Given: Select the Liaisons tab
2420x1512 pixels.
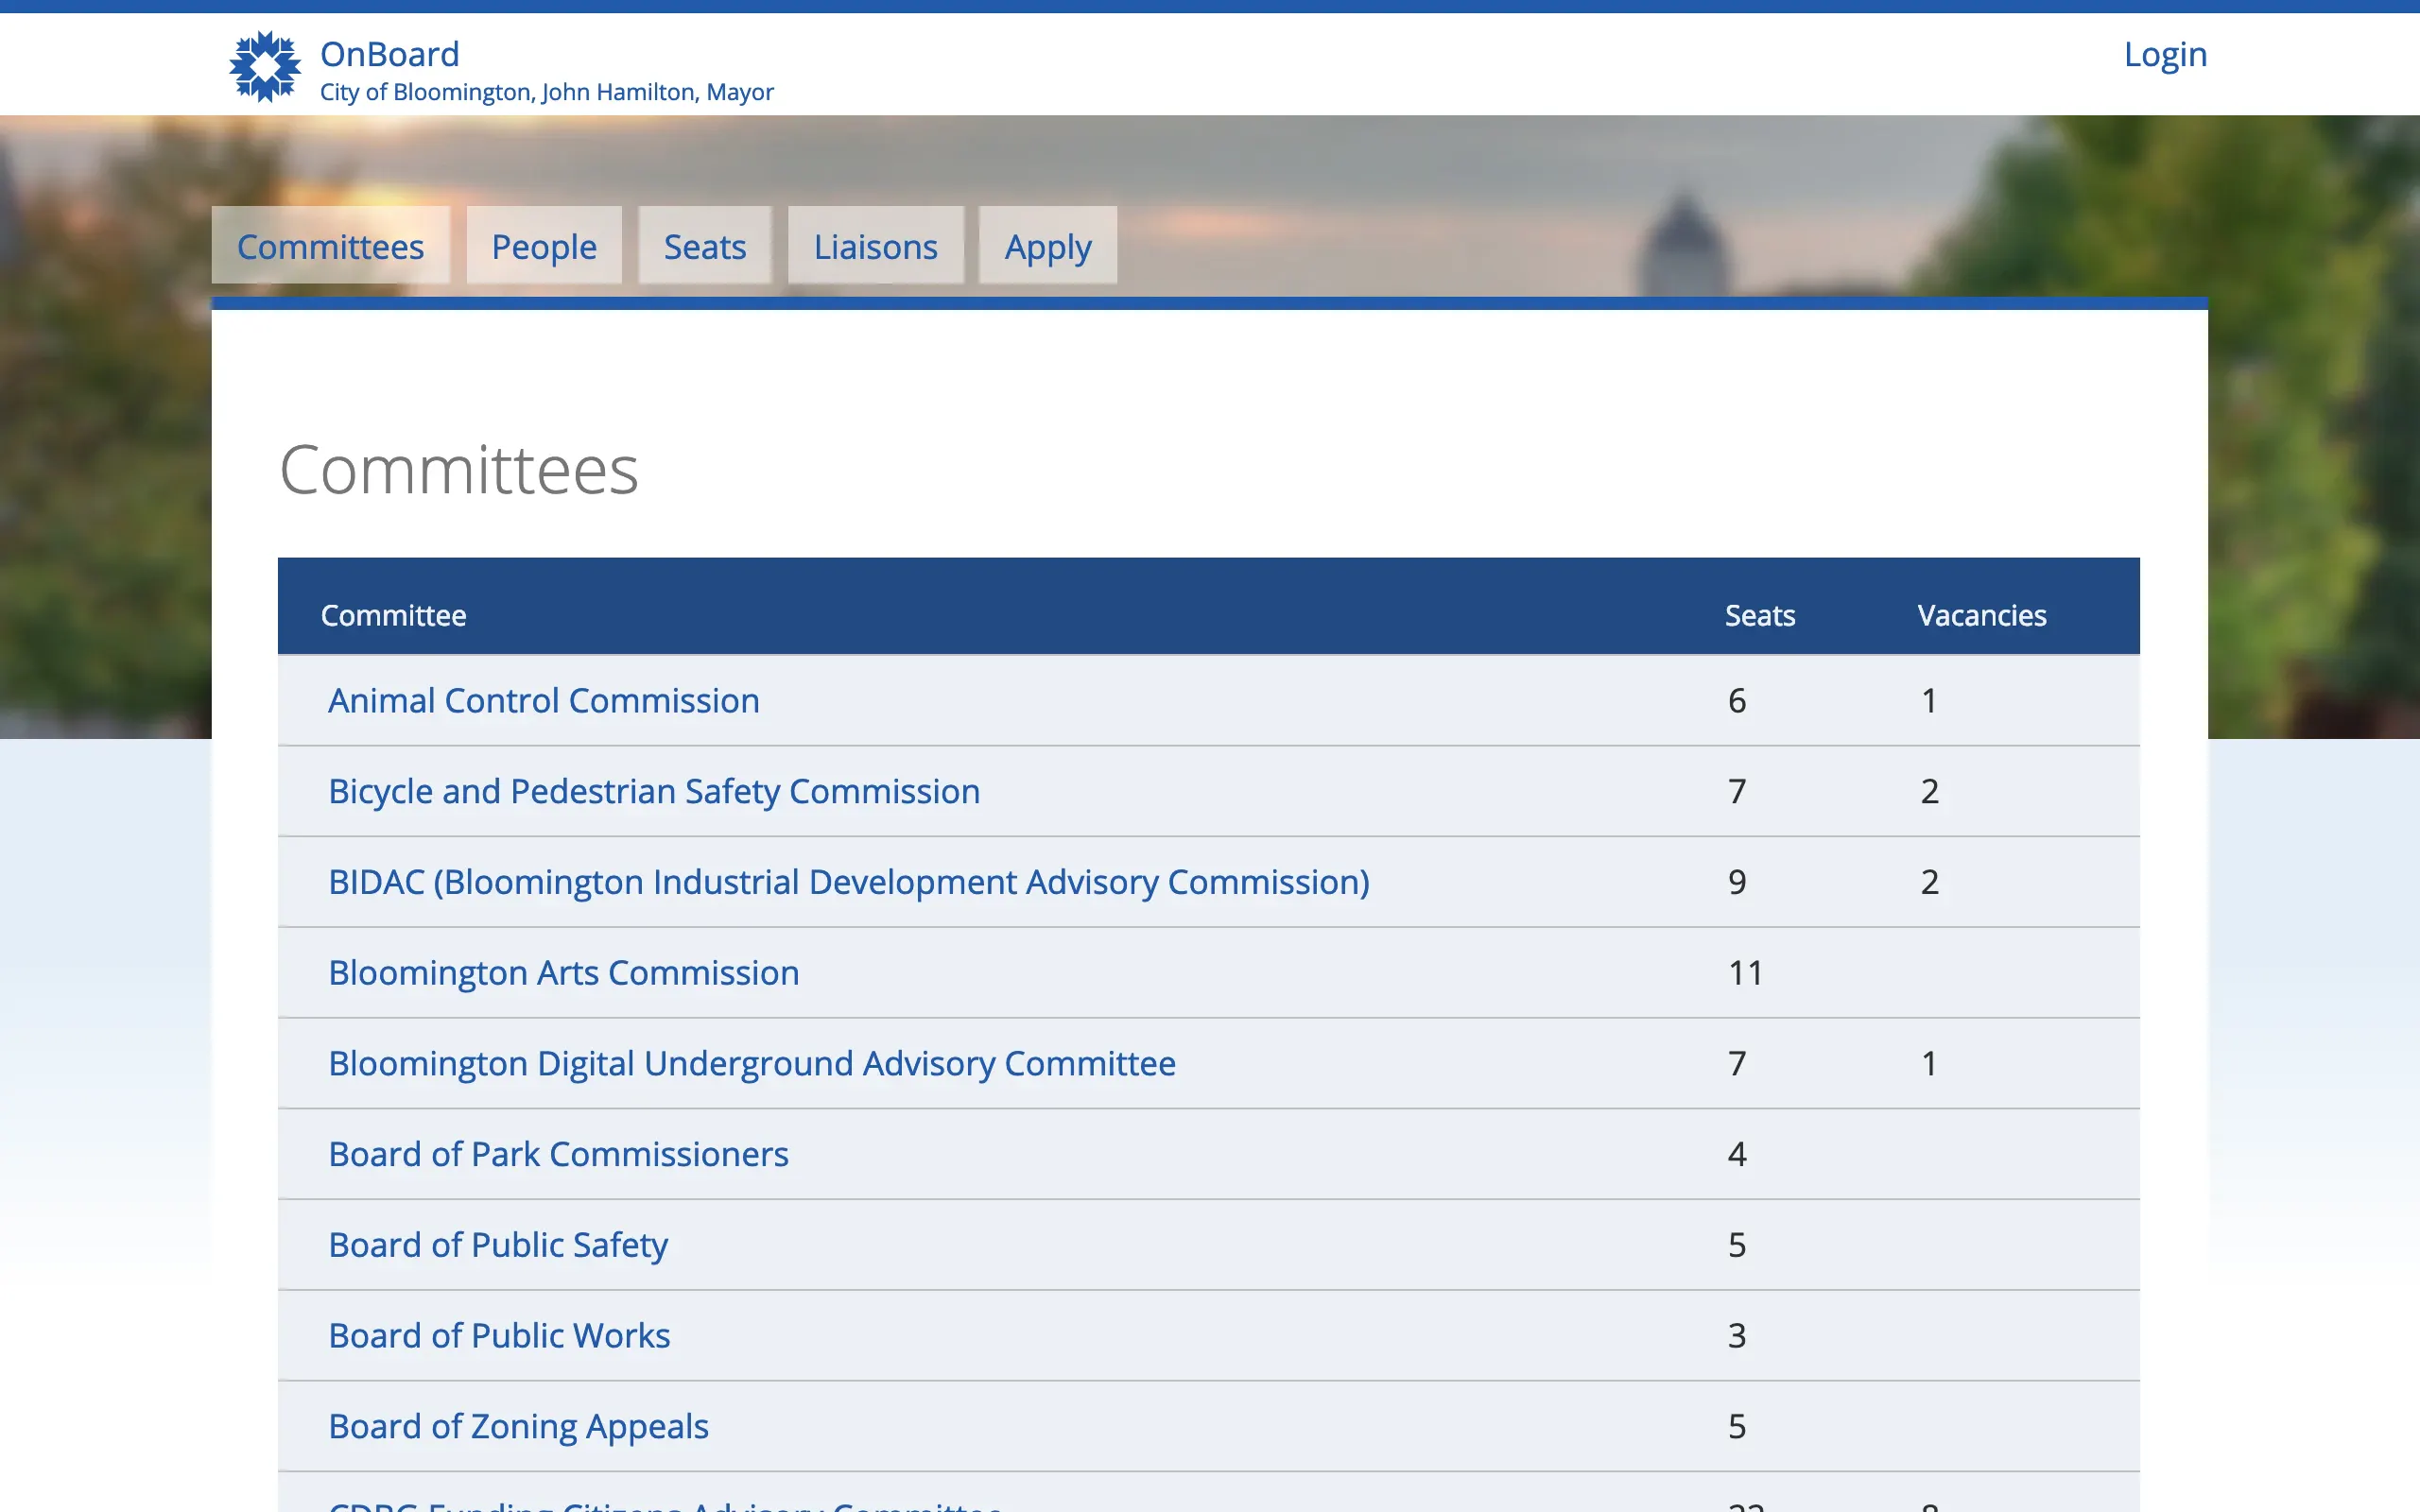Looking at the screenshot, I should pos(875,246).
